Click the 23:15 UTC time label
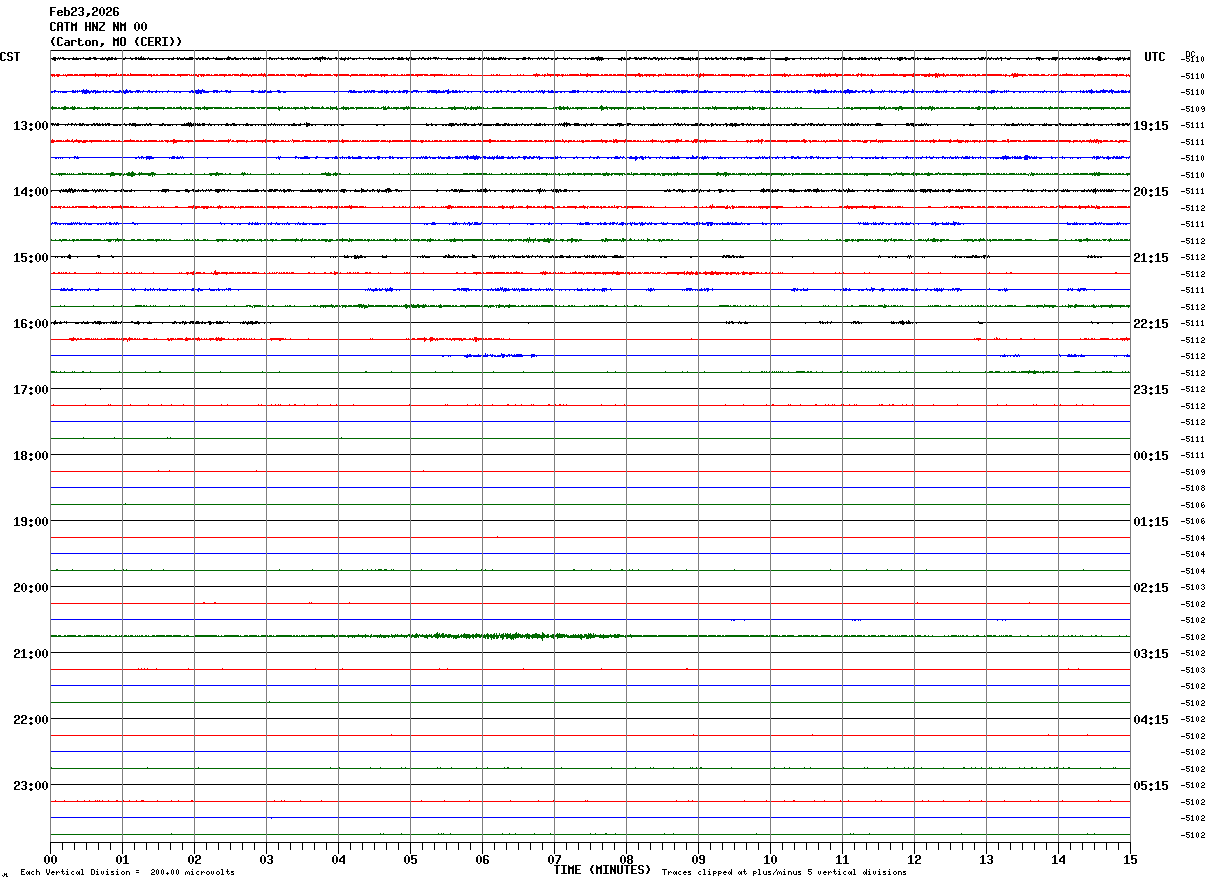Screen dimensions: 1210x886 1151,390
